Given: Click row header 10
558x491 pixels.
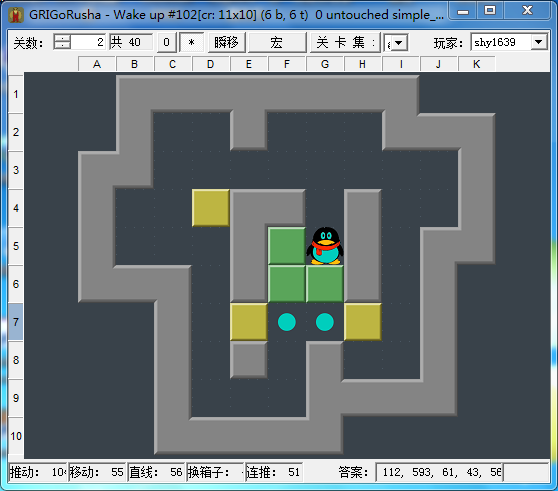Looking at the screenshot, I should [16, 436].
